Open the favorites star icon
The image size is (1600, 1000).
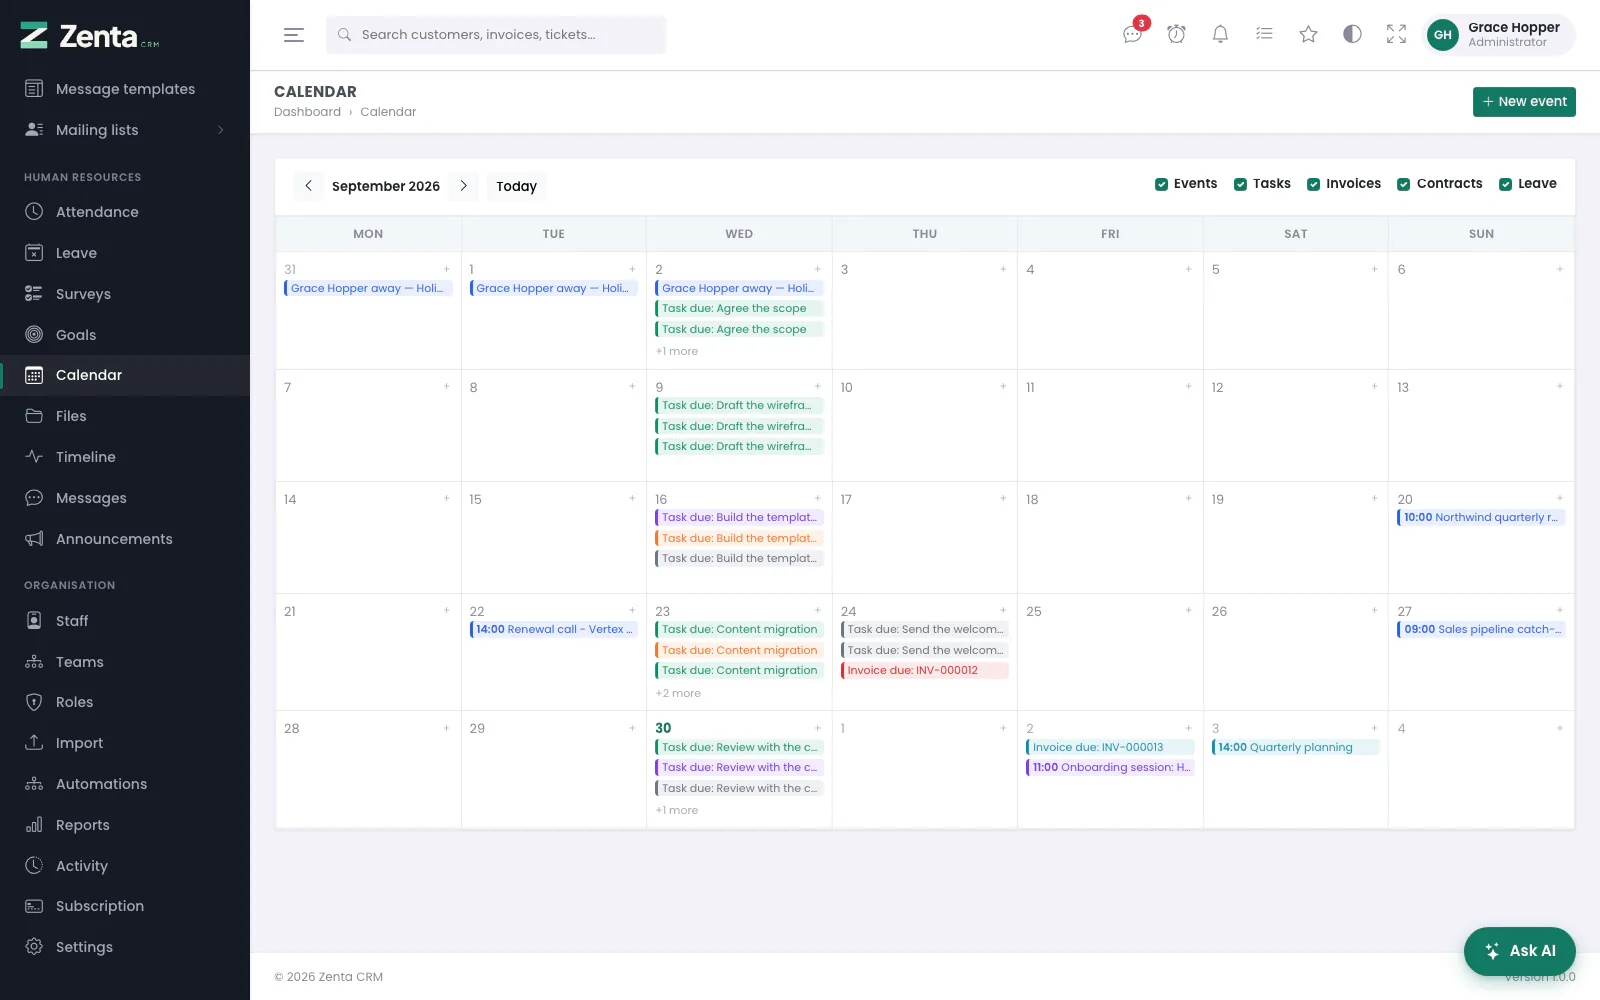[1308, 35]
